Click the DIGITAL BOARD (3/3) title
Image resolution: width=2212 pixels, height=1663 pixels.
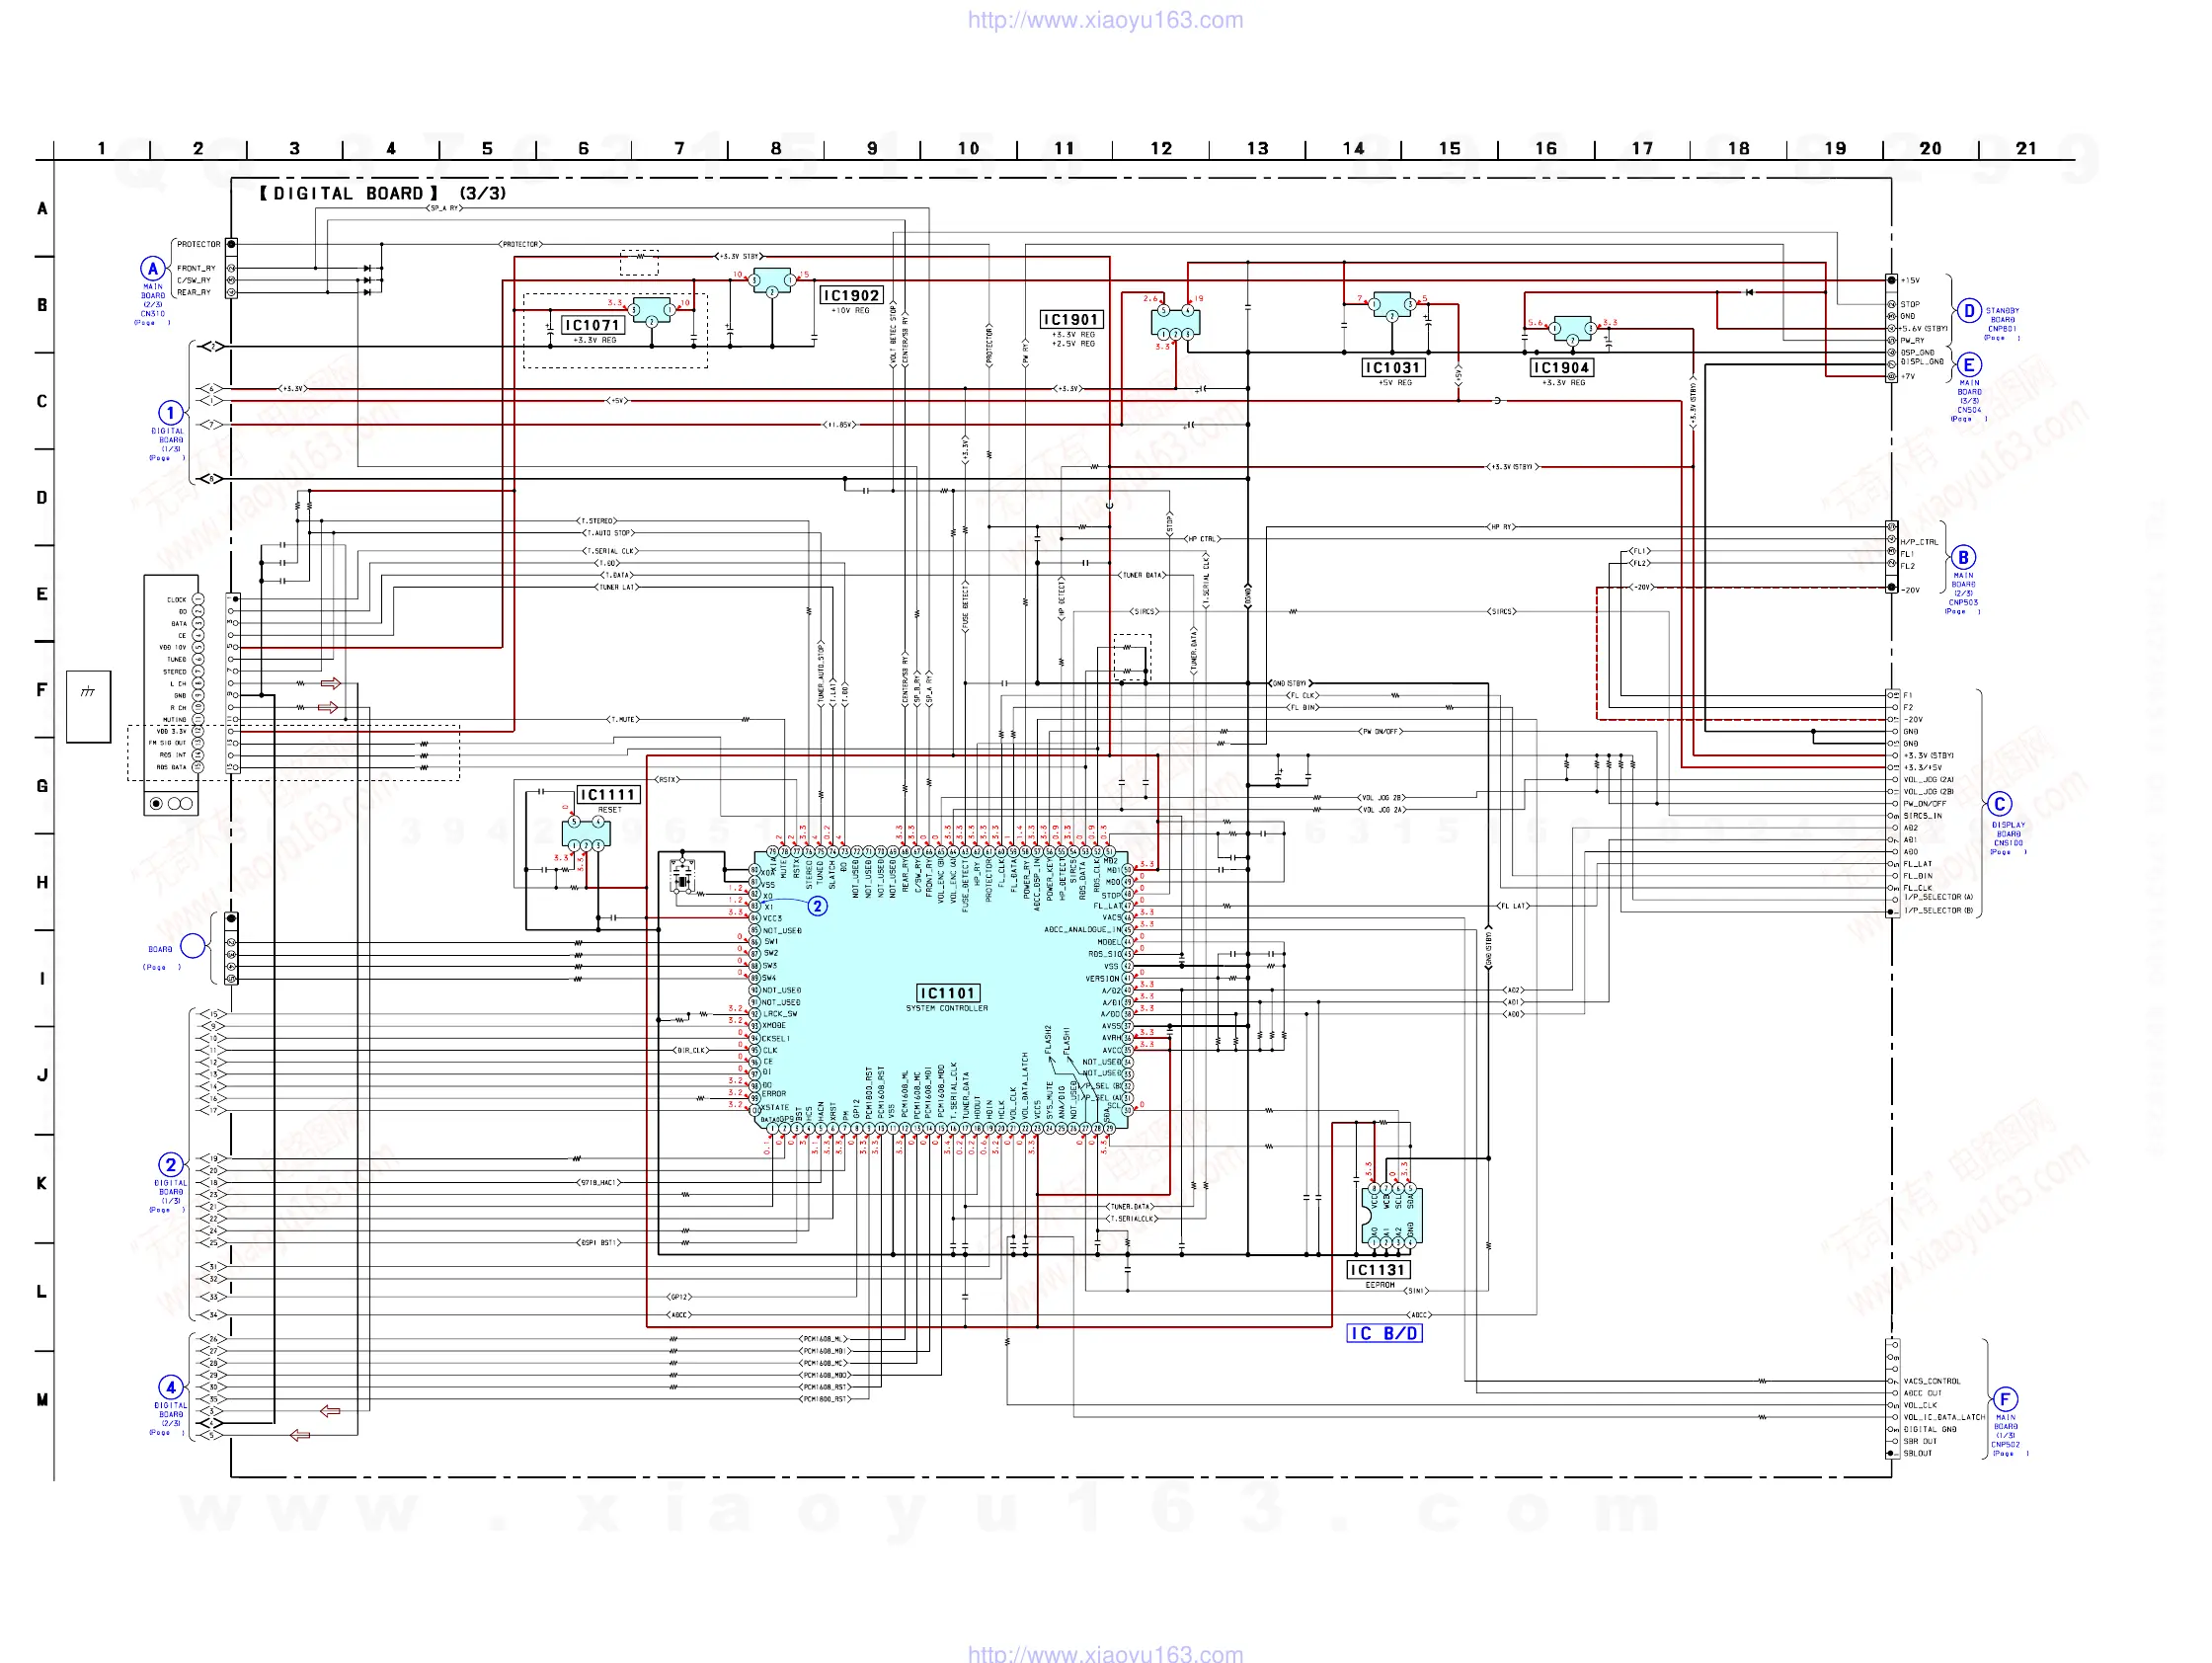383,193
